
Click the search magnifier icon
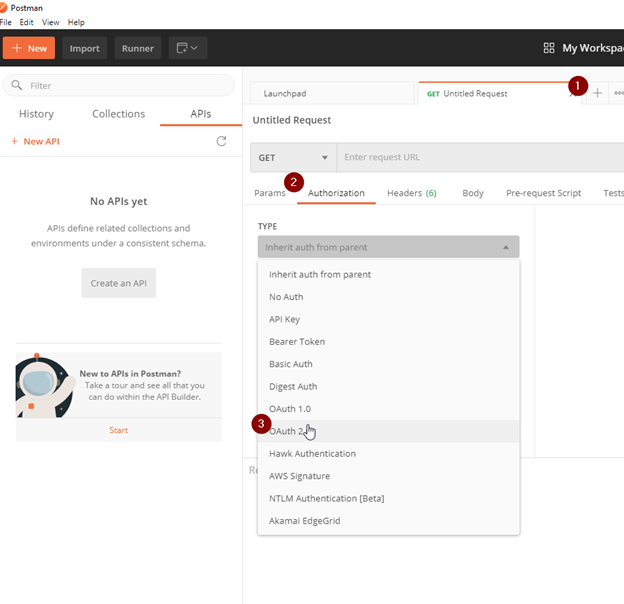click(x=17, y=85)
